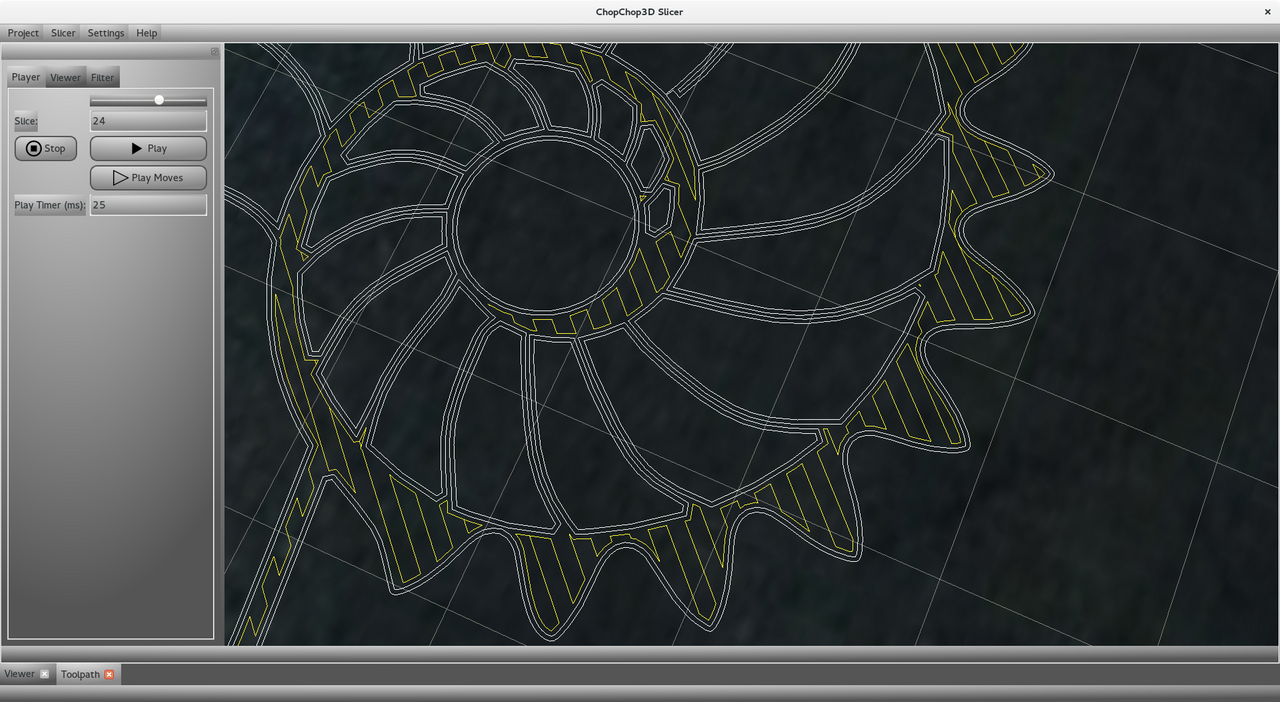Click the Stop playback button
The width and height of the screenshot is (1280, 702).
click(x=45, y=149)
